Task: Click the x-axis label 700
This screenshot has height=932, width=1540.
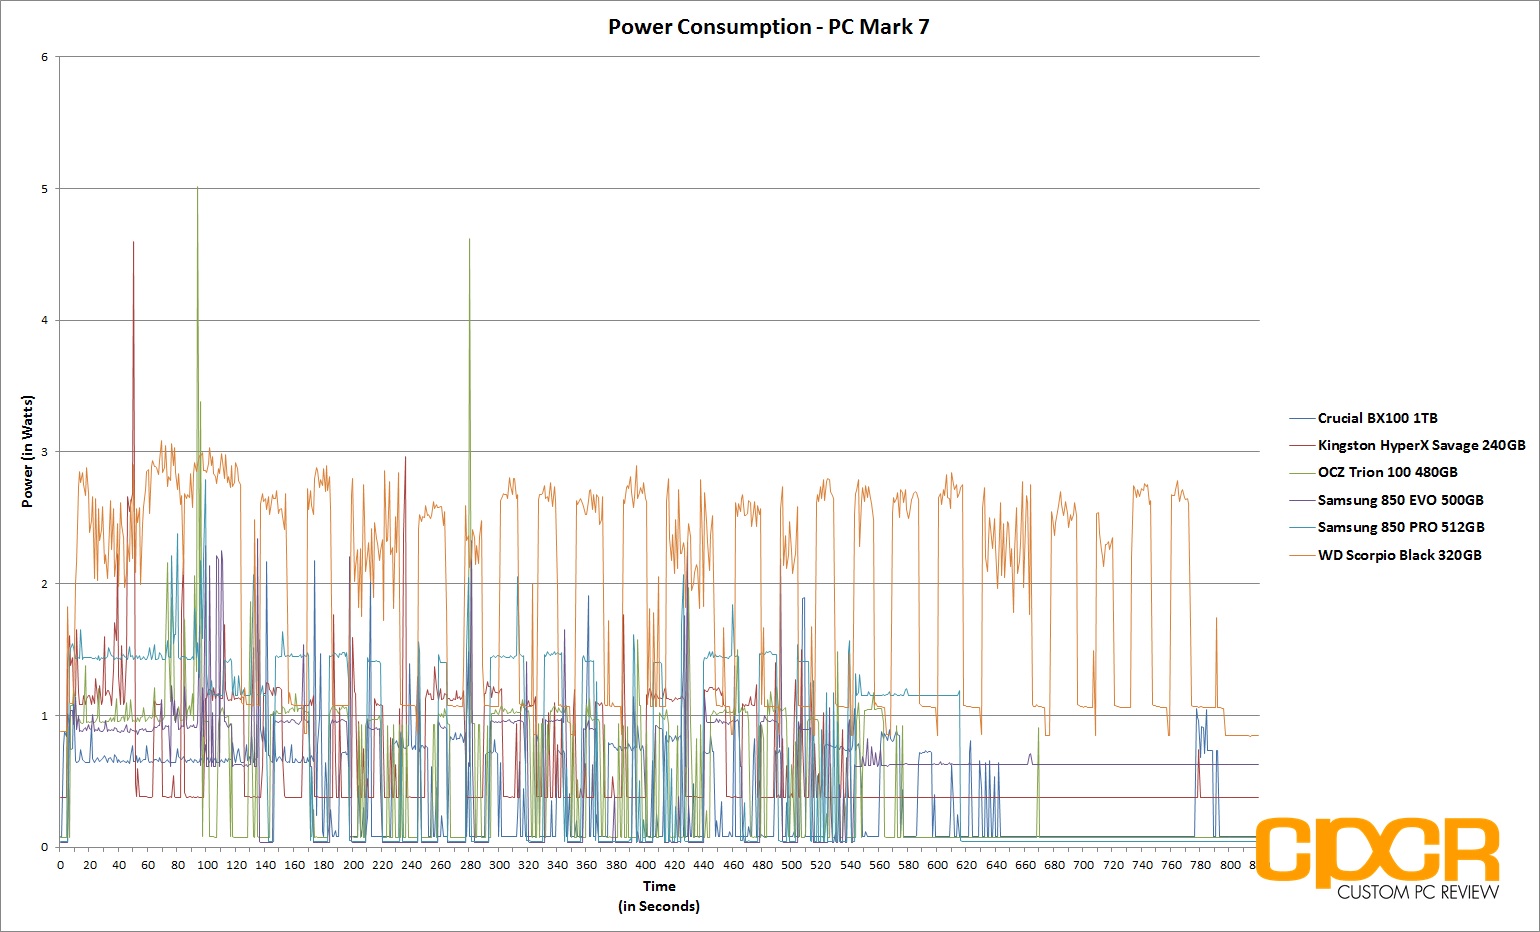Action: (x=1084, y=865)
